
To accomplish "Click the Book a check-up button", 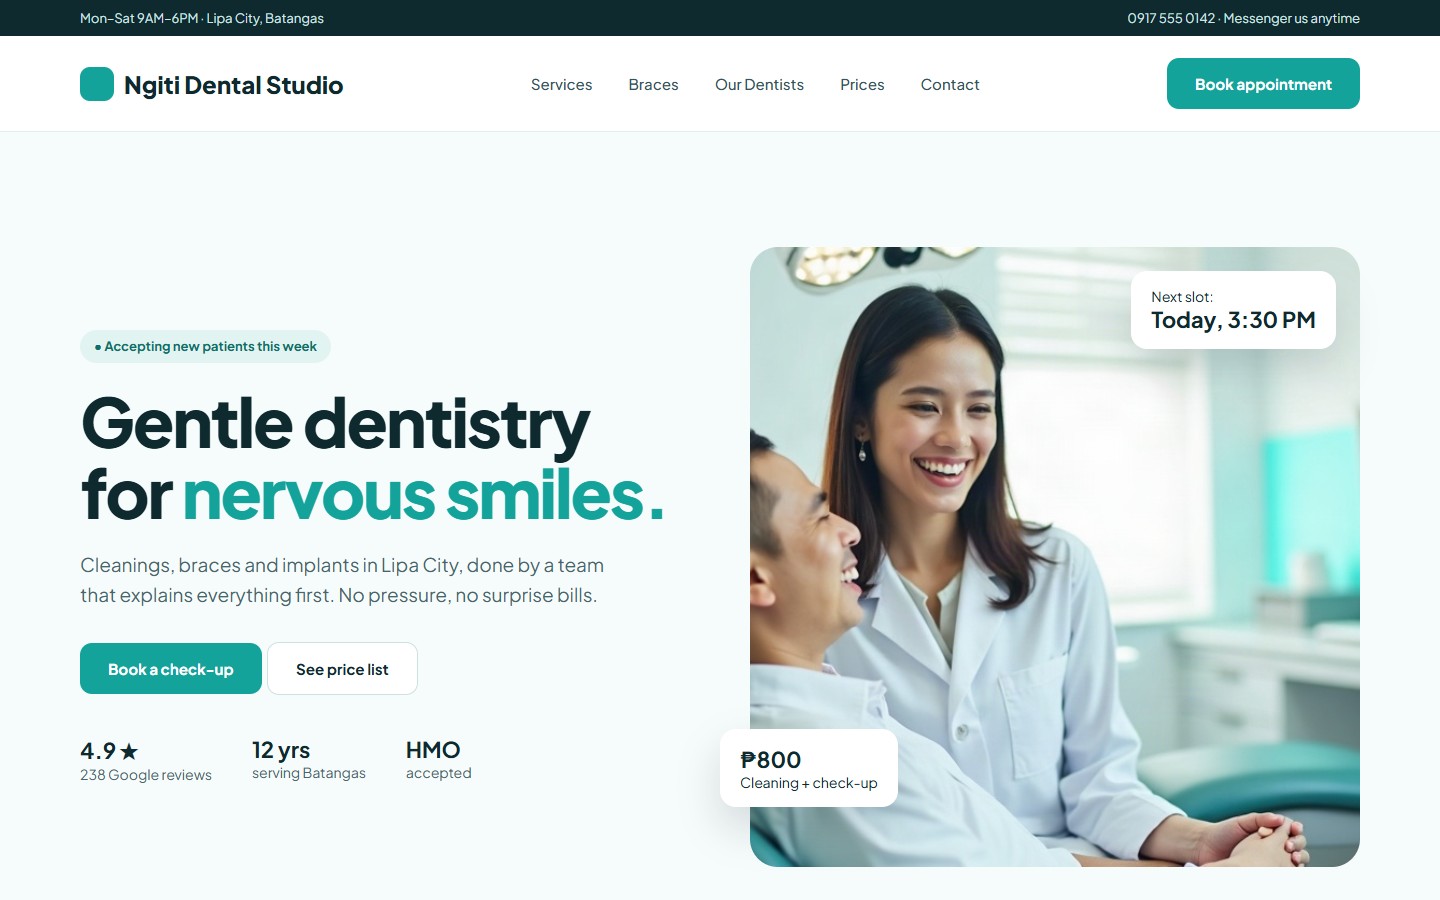I will [x=171, y=669].
